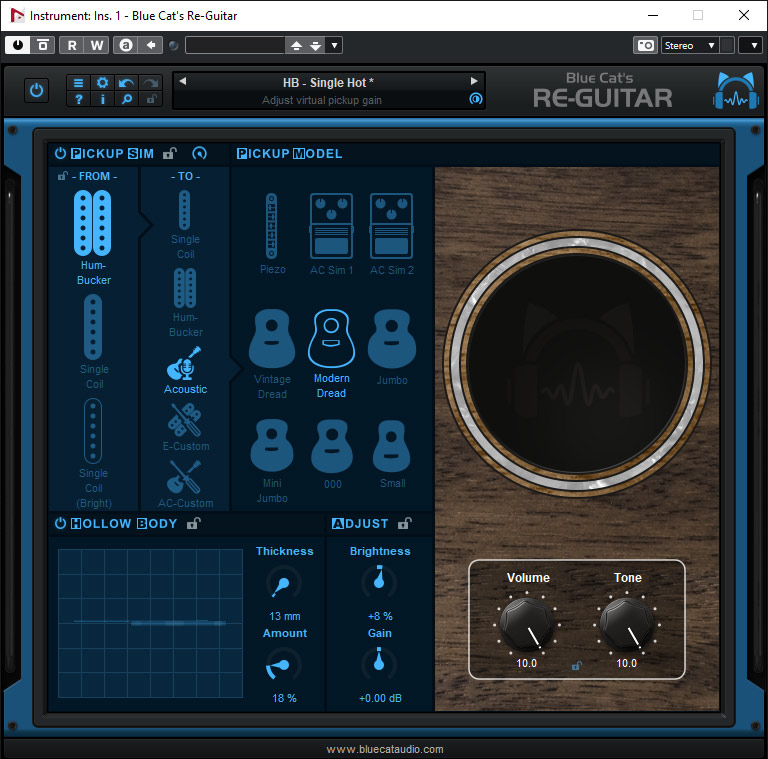Viewport: 768px width, 759px height.
Task: Open the www.bluecataudio.com link
Action: pyautogui.click(x=384, y=749)
